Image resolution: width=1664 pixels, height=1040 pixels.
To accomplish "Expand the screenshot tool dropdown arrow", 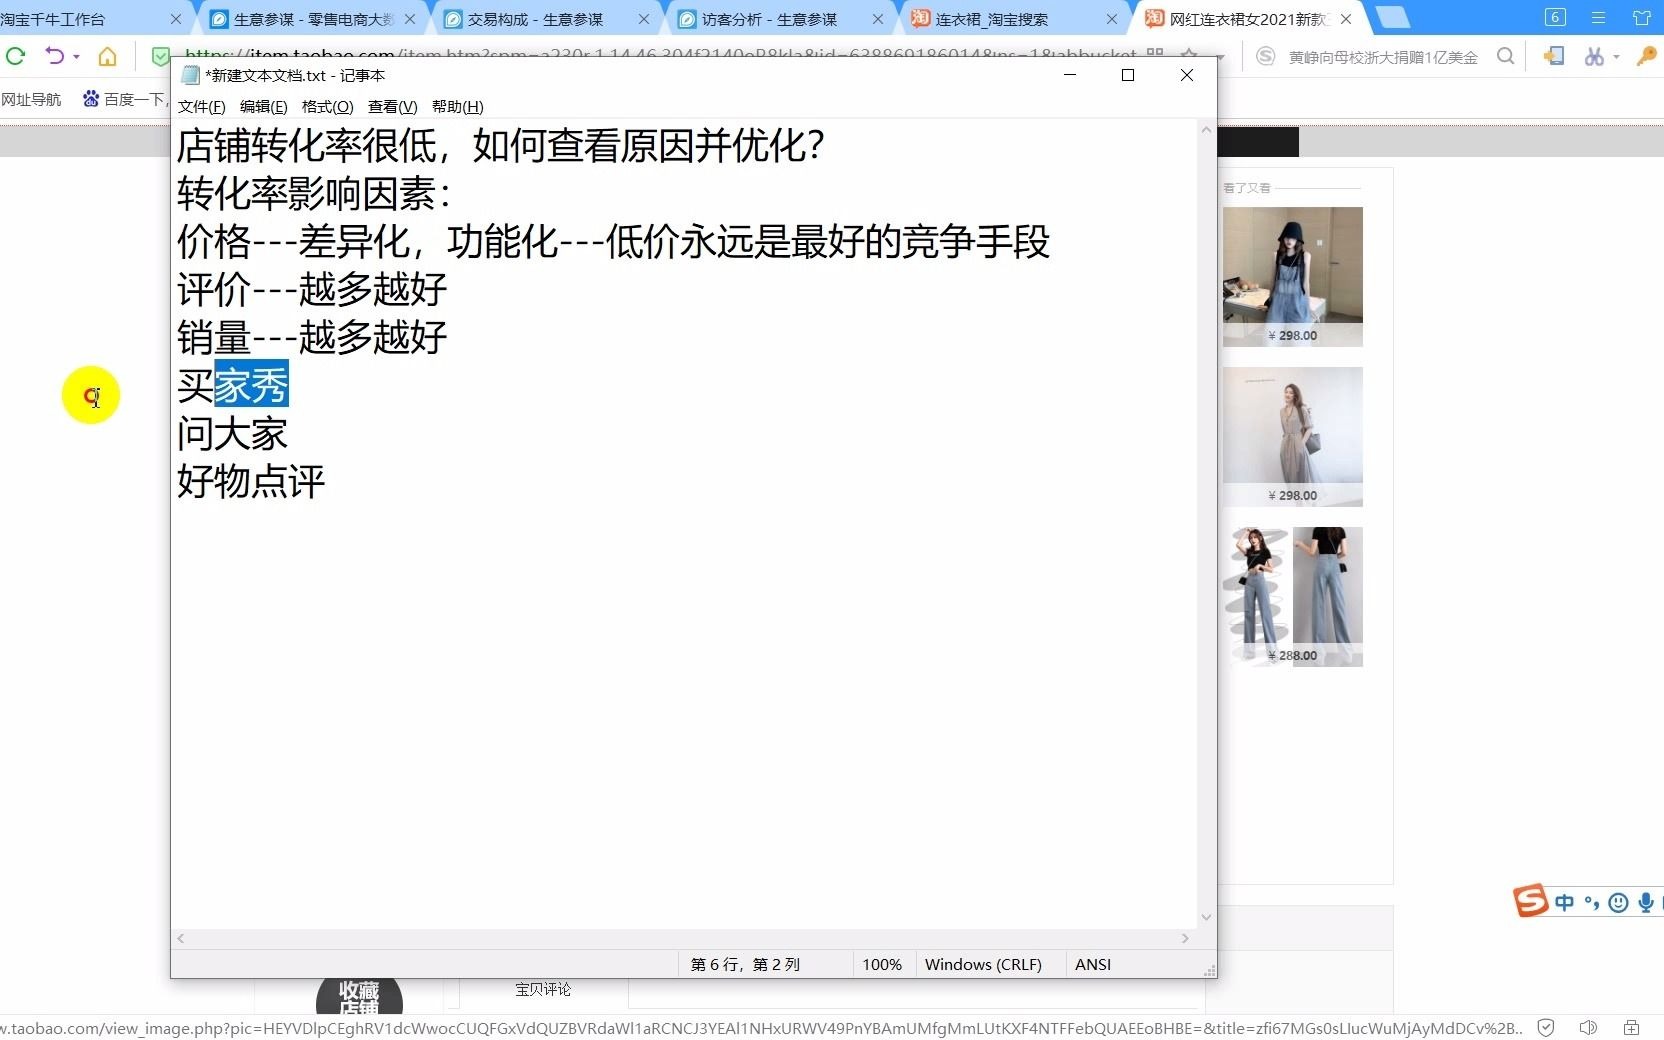I will 1616,57.
